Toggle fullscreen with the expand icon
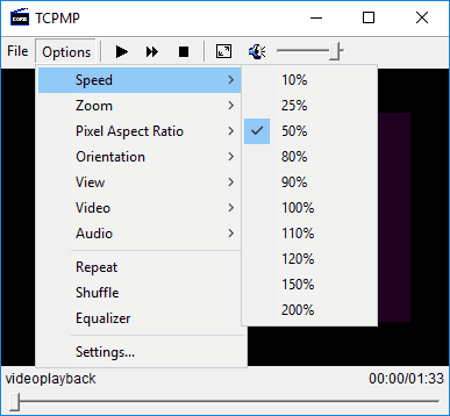This screenshot has height=416, width=450. click(x=224, y=51)
